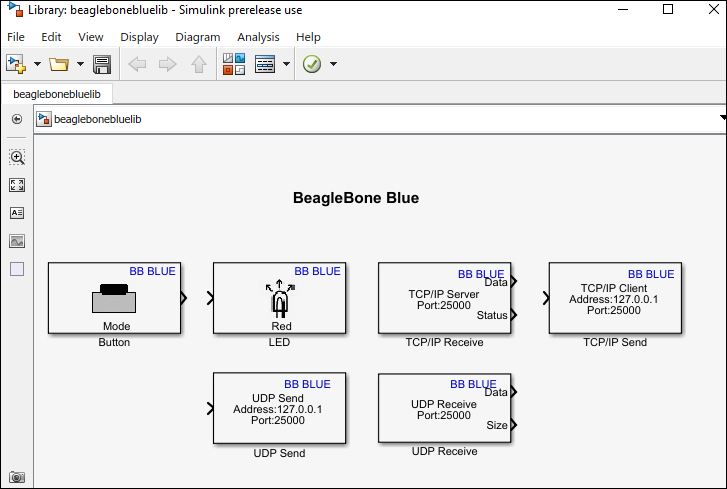
Task: Click the Model Explorer icon
Action: click(x=265, y=64)
